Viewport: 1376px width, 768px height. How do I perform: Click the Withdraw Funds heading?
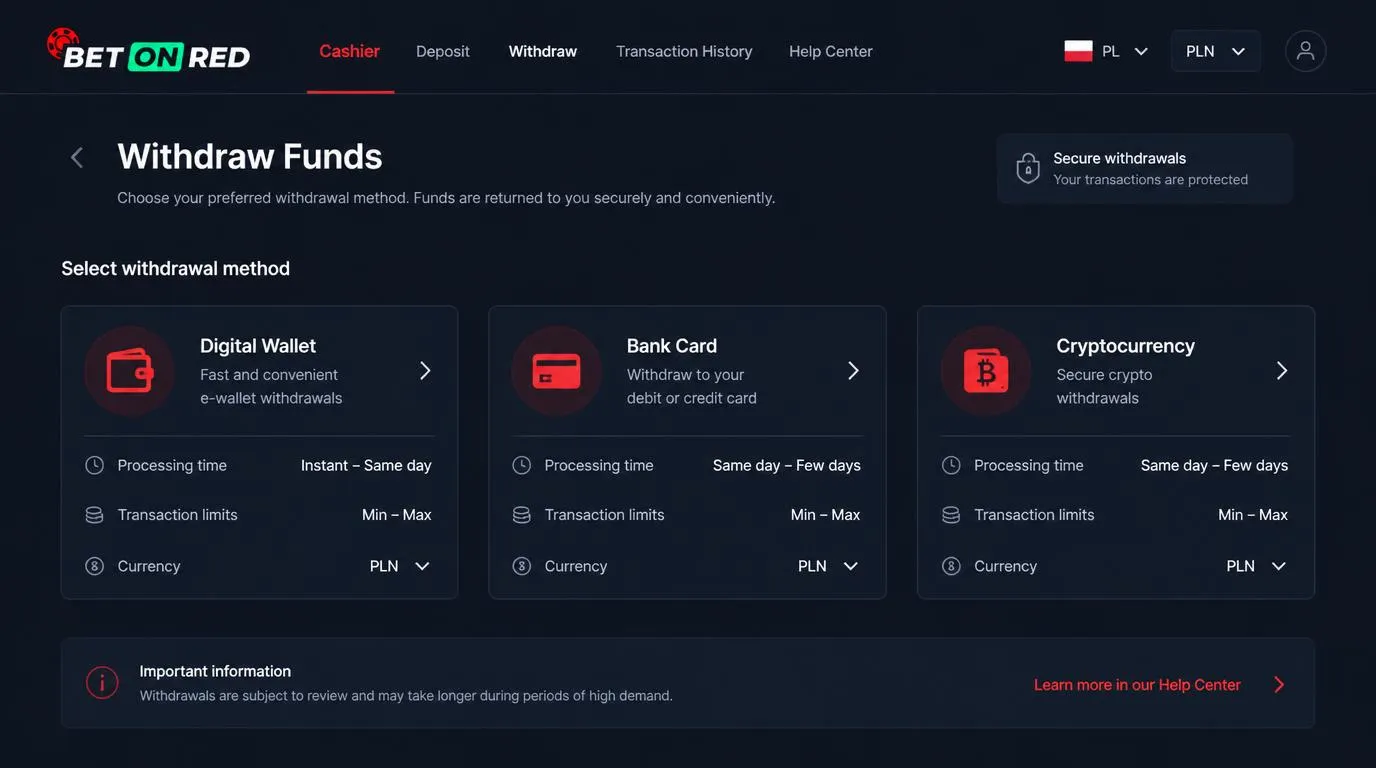(250, 156)
